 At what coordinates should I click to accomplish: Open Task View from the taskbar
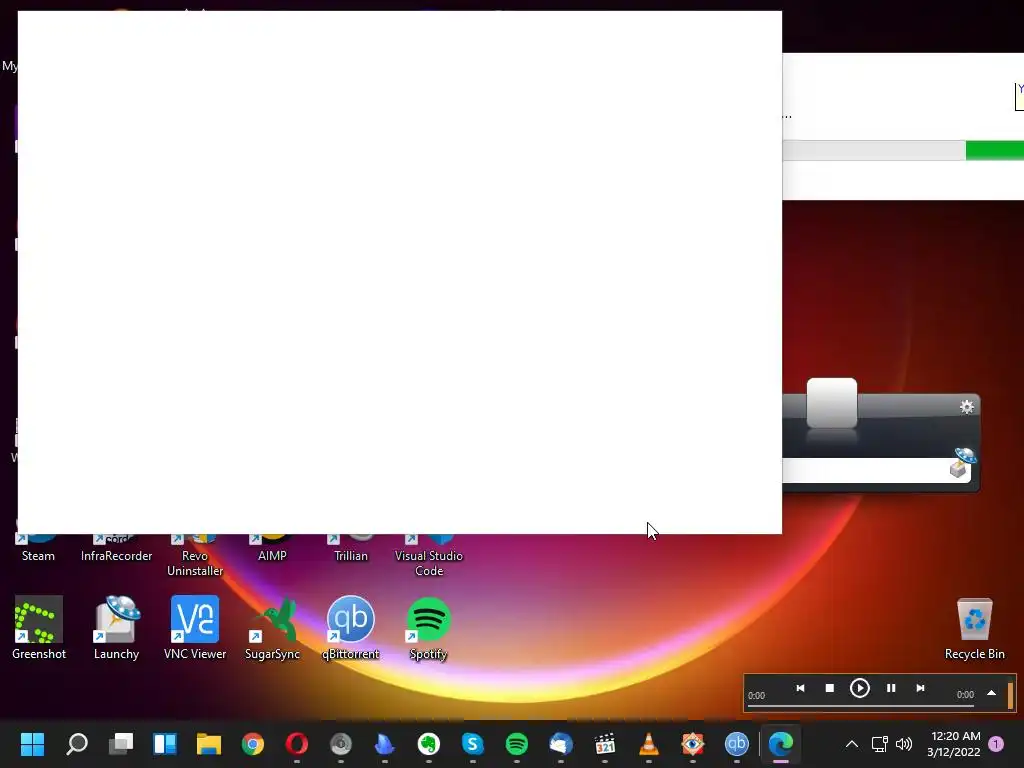[x=121, y=743]
